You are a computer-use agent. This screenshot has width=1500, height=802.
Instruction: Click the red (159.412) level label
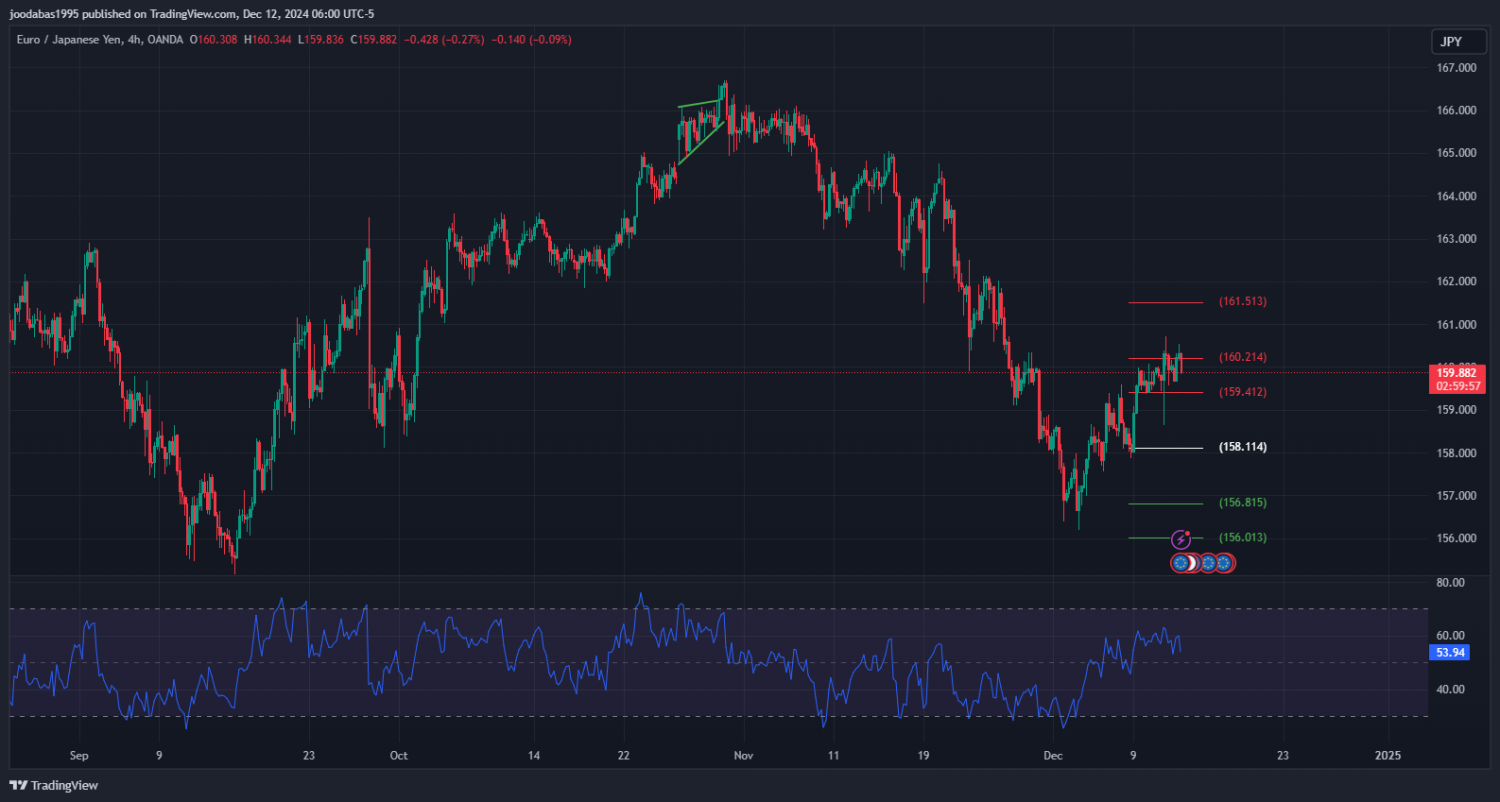click(x=1243, y=392)
